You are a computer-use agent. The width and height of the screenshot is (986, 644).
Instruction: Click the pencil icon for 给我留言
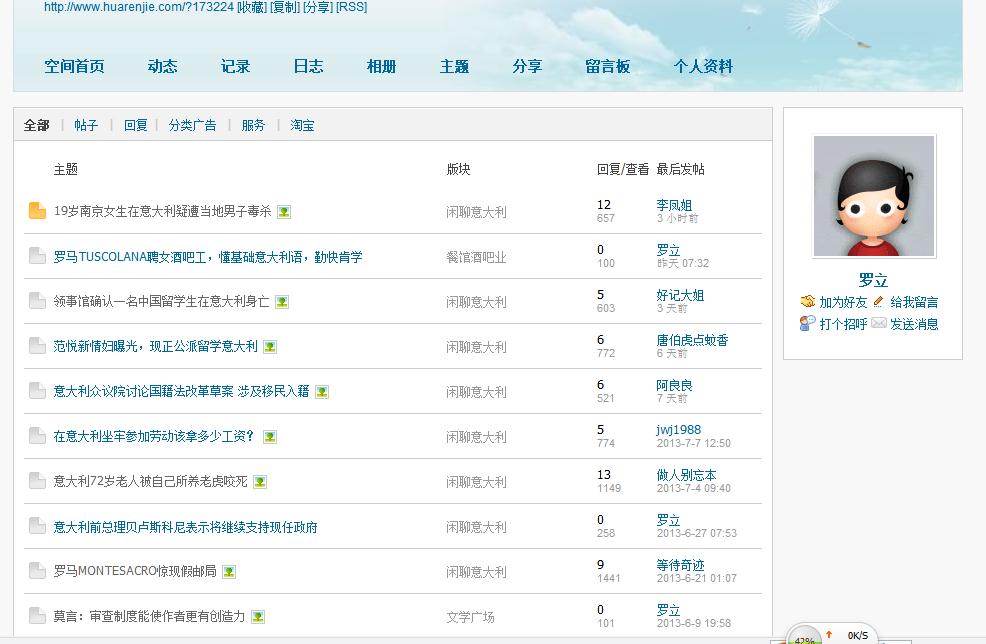coord(876,302)
